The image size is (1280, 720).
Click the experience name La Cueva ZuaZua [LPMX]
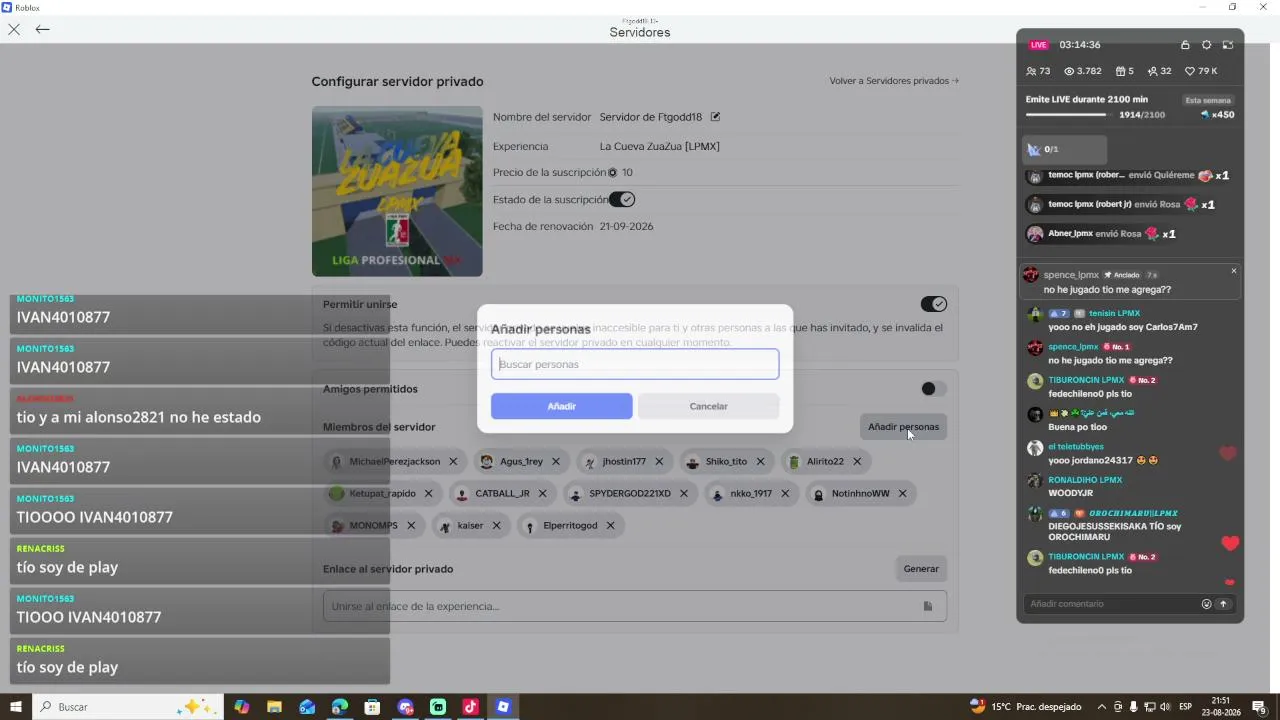coord(660,146)
